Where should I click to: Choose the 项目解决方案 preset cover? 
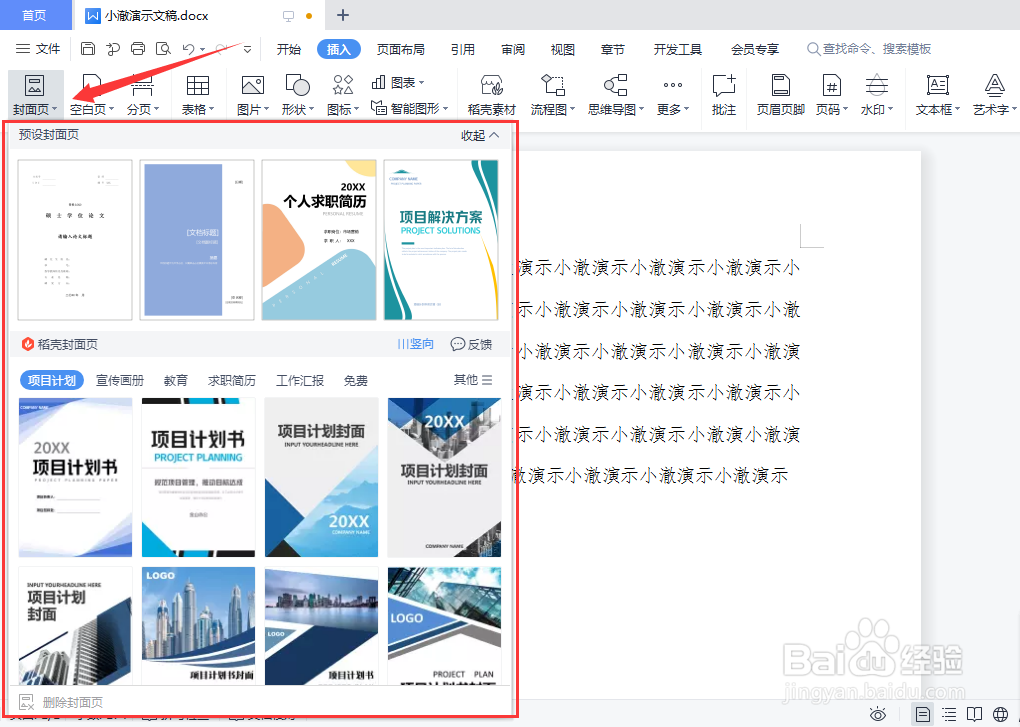441,240
